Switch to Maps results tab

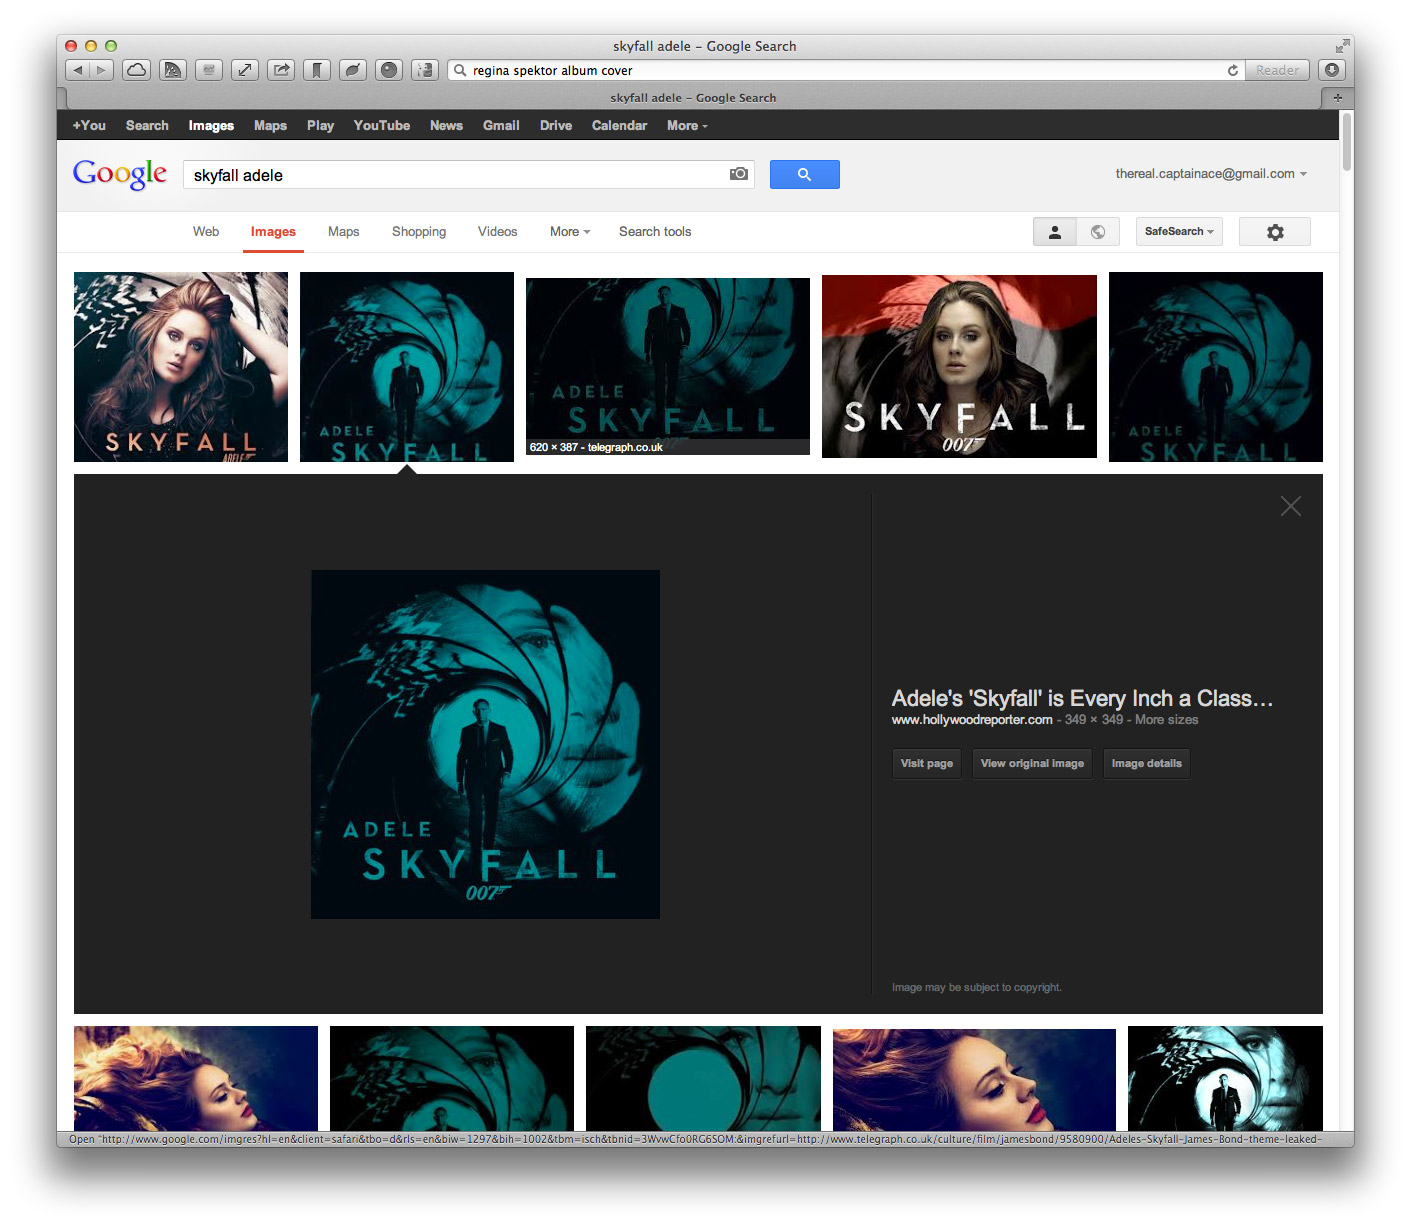[343, 232]
